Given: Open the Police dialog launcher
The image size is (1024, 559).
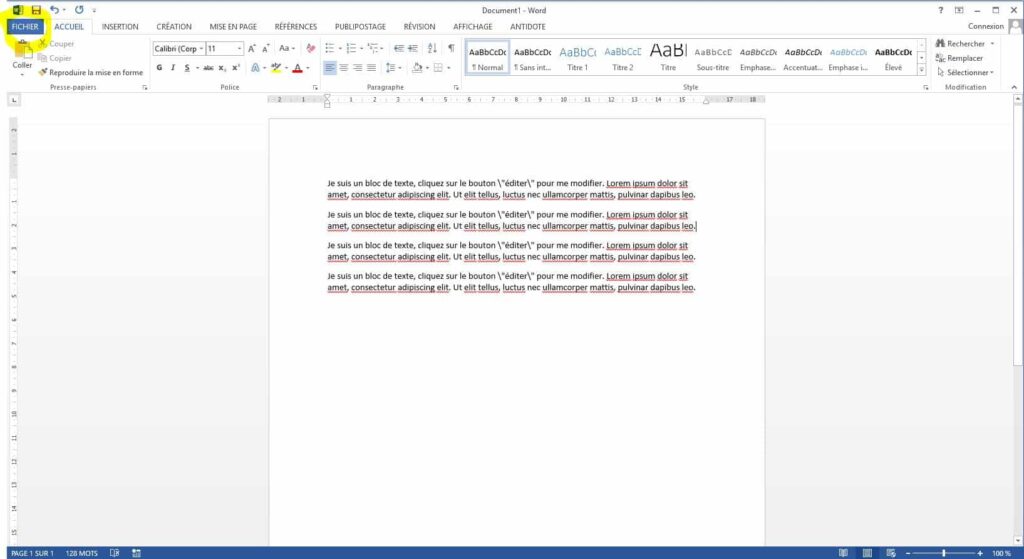Looking at the screenshot, I should 315,88.
